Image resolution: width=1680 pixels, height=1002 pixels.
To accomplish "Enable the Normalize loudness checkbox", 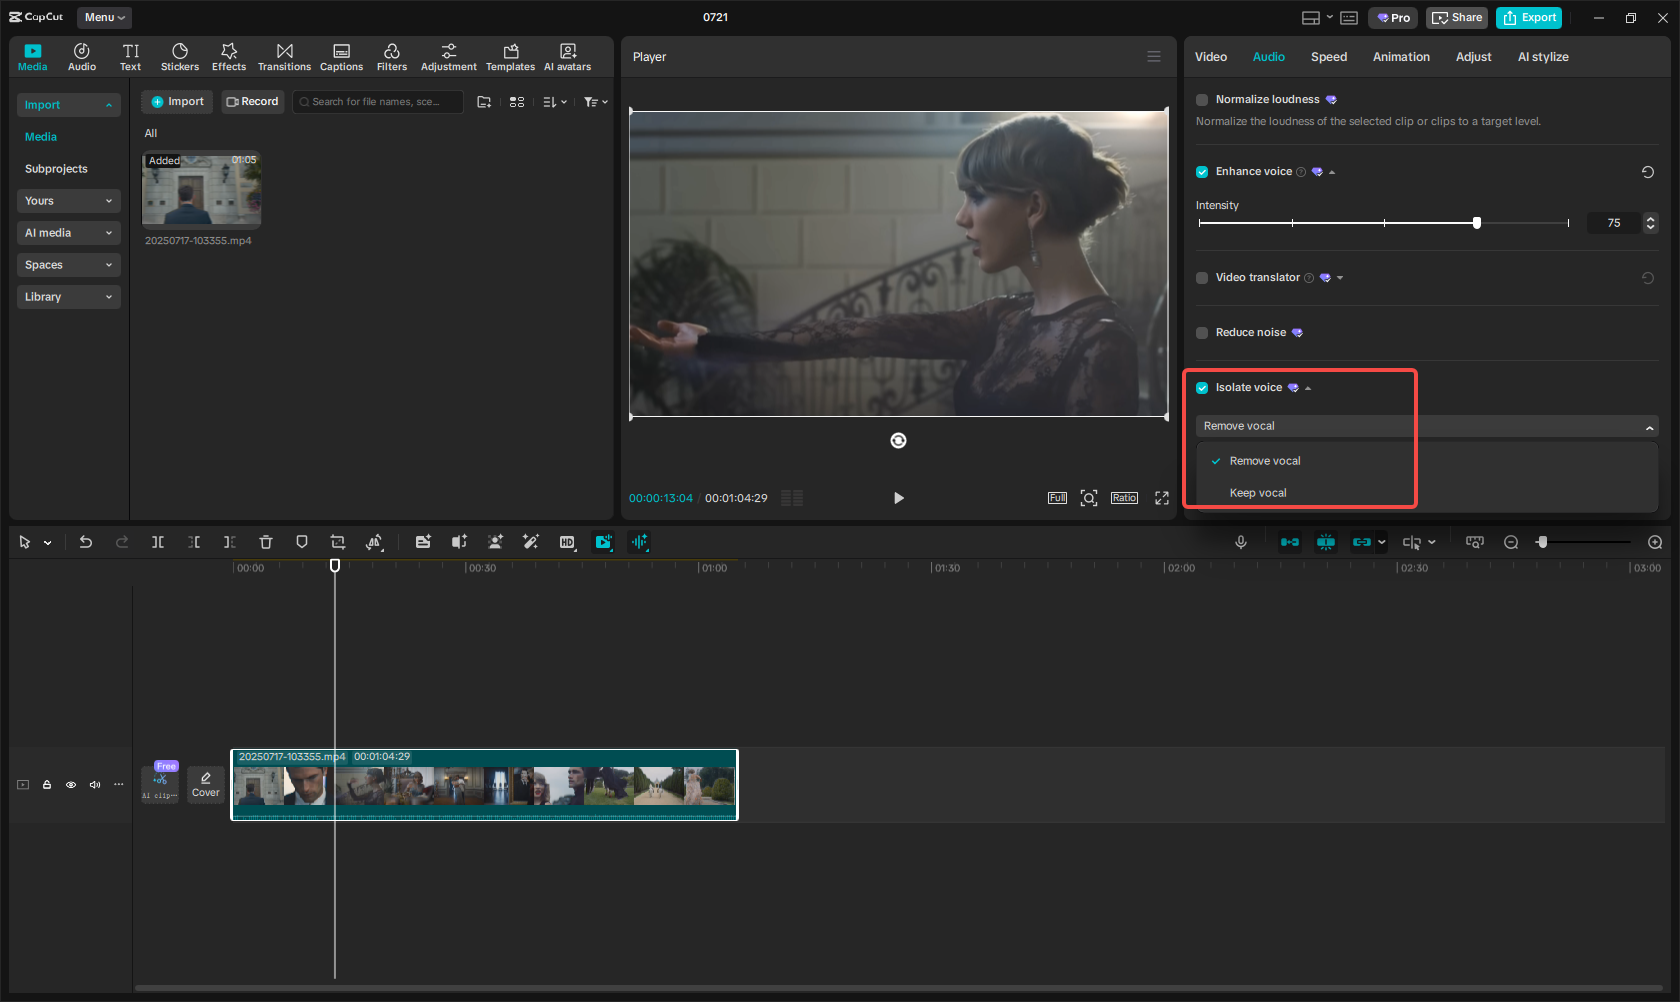I will click(1202, 100).
